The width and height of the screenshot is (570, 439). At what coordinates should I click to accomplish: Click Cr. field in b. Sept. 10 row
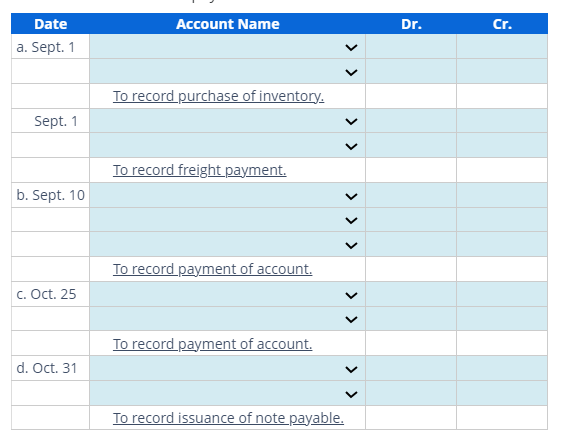click(502, 196)
